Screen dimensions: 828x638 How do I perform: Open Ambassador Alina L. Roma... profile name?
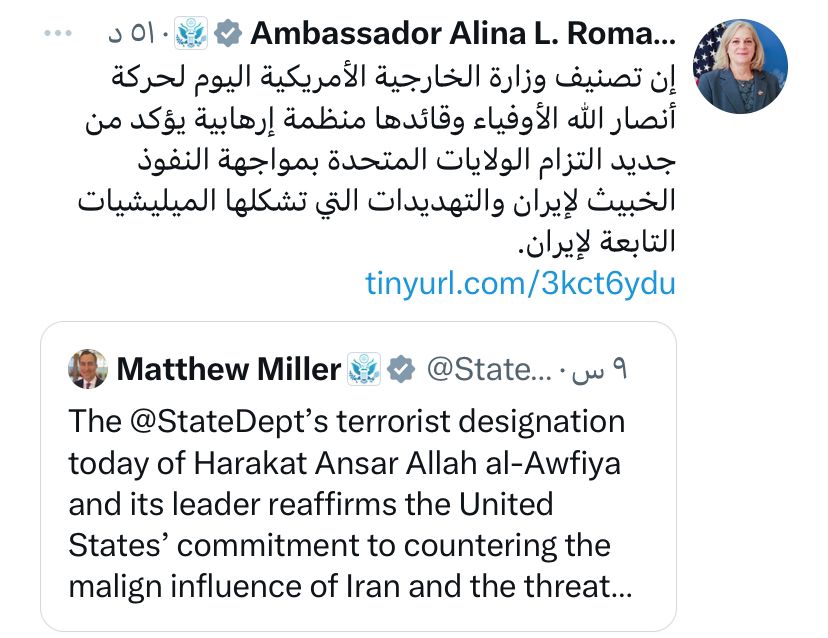(x=463, y=34)
